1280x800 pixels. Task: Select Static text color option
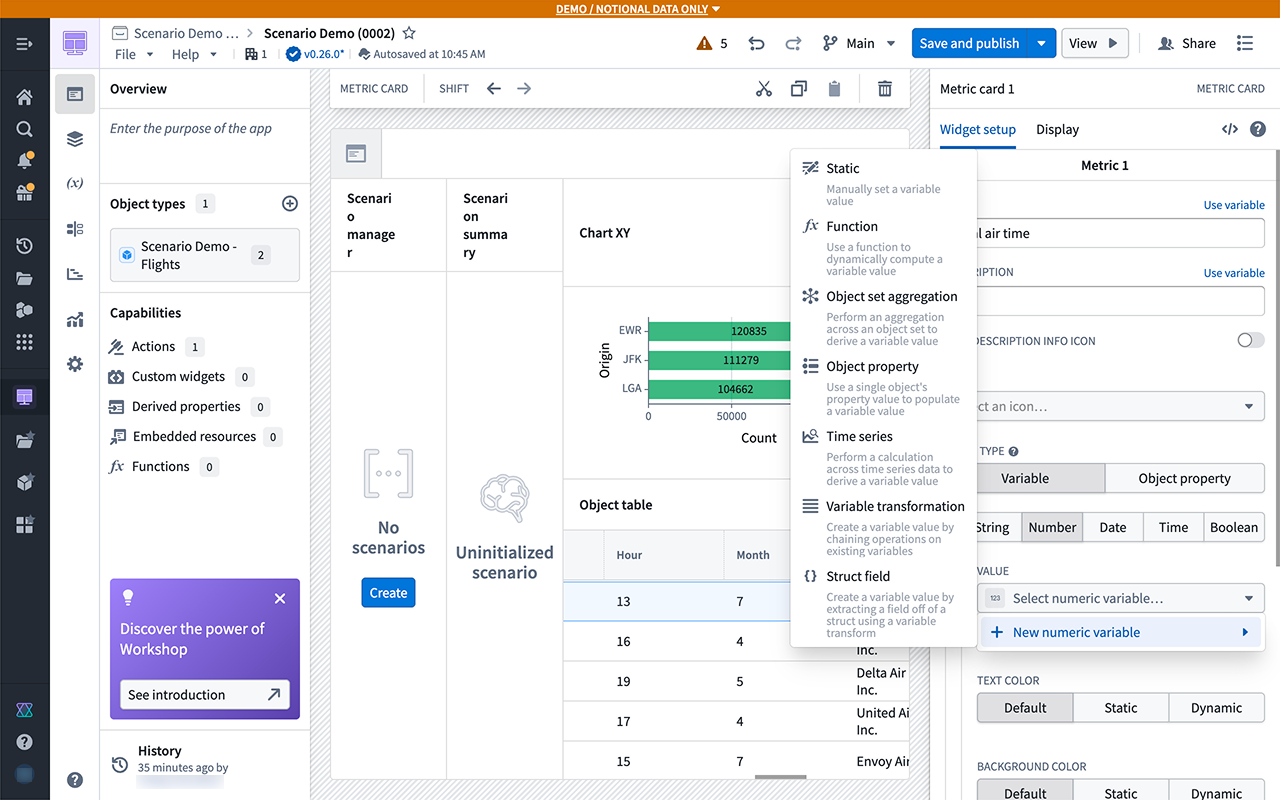(x=1120, y=708)
